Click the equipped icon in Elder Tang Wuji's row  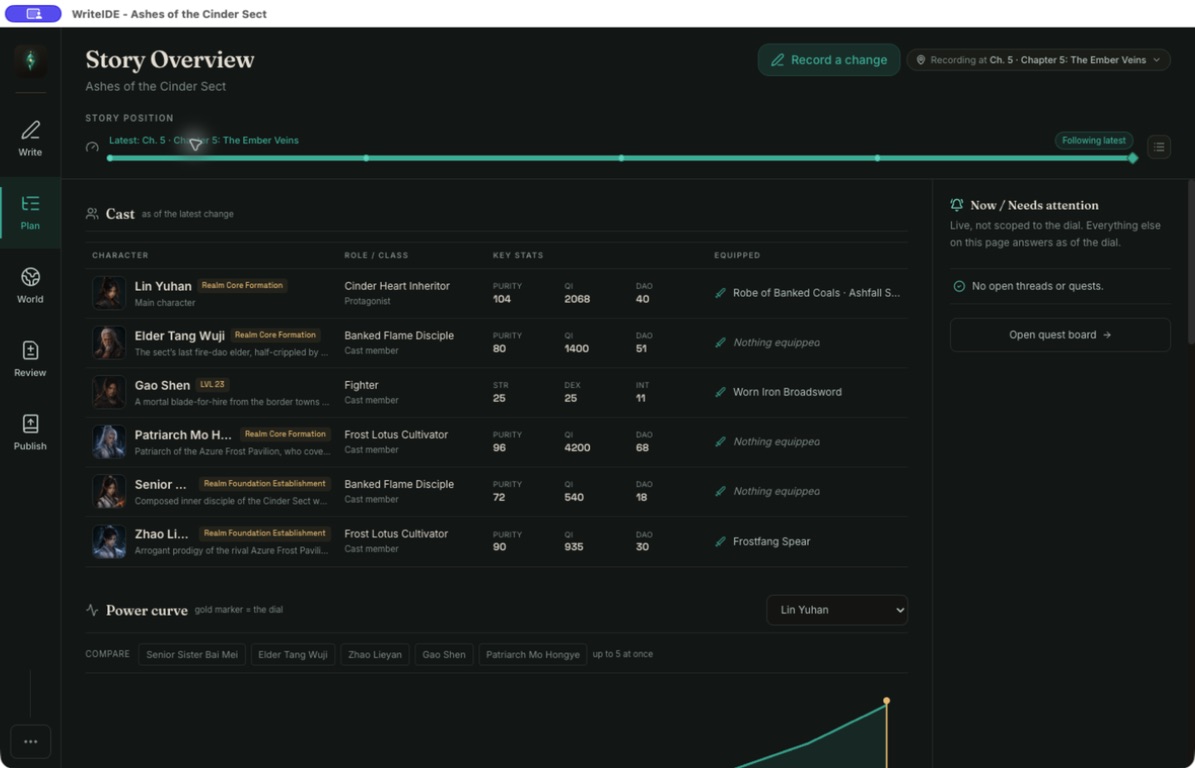tap(720, 343)
